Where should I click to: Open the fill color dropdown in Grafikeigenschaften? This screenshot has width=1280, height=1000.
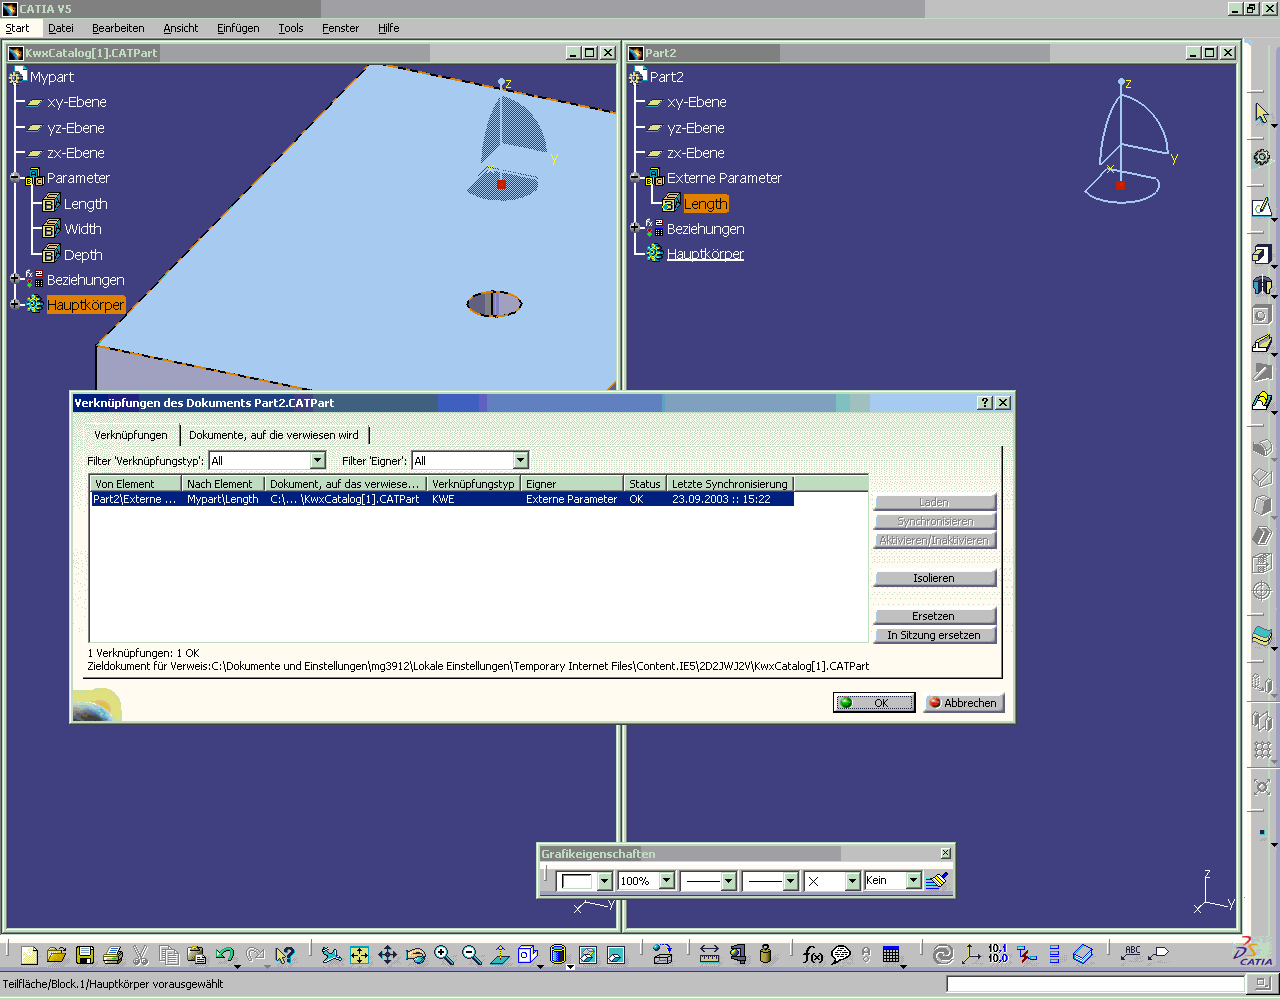click(x=604, y=881)
